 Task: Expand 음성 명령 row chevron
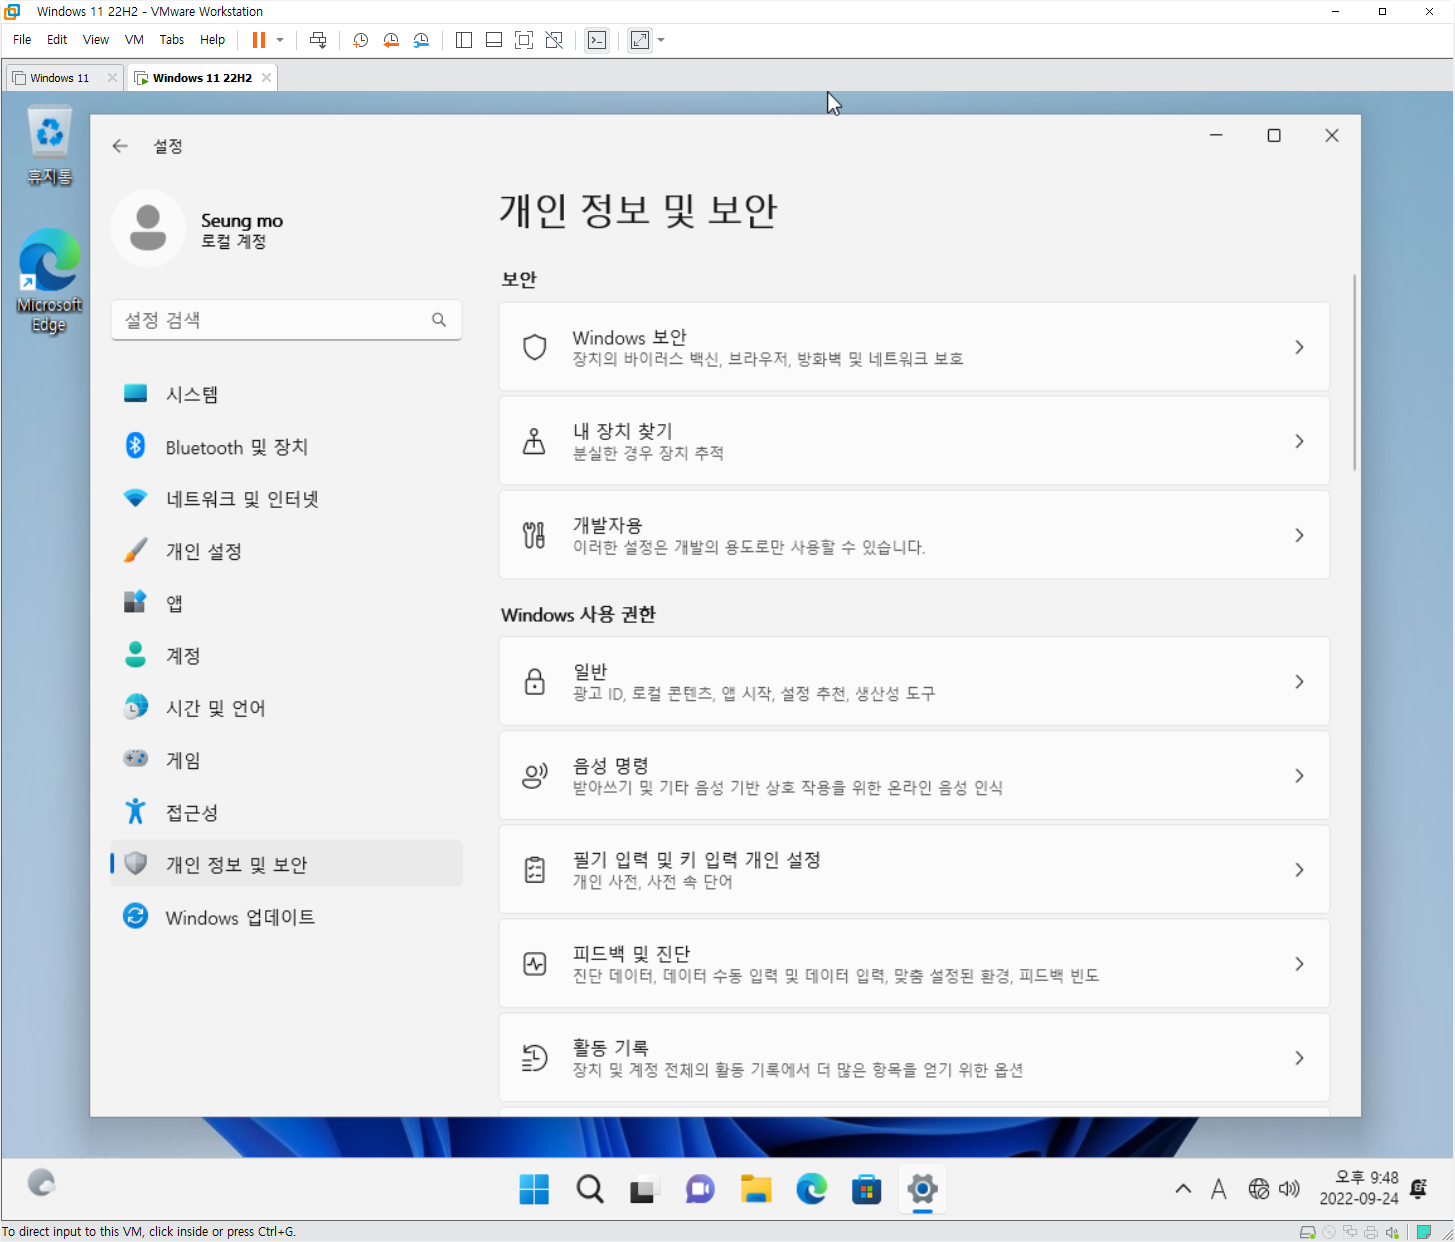point(1299,776)
